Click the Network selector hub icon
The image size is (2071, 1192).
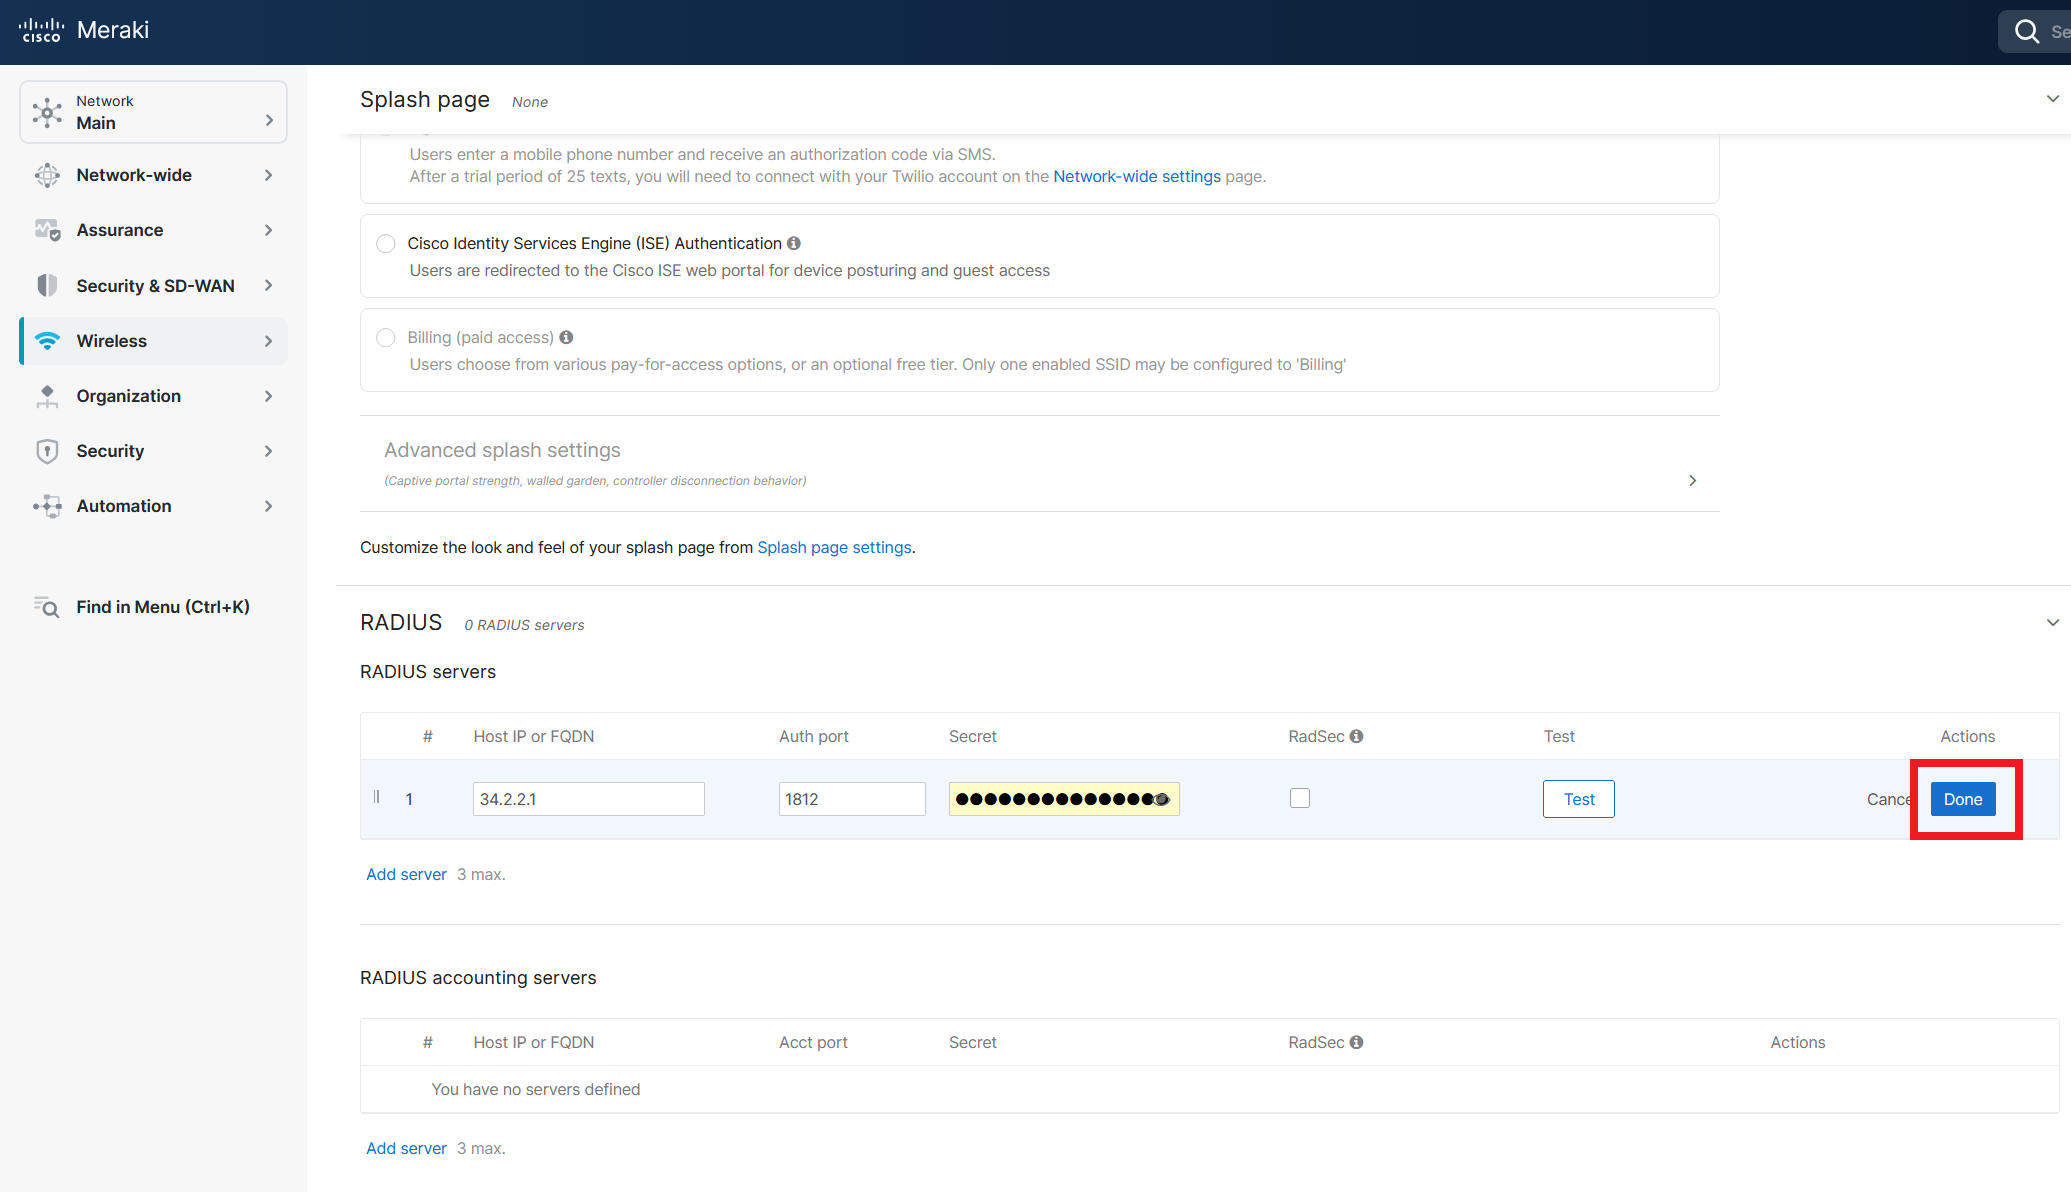(47, 112)
